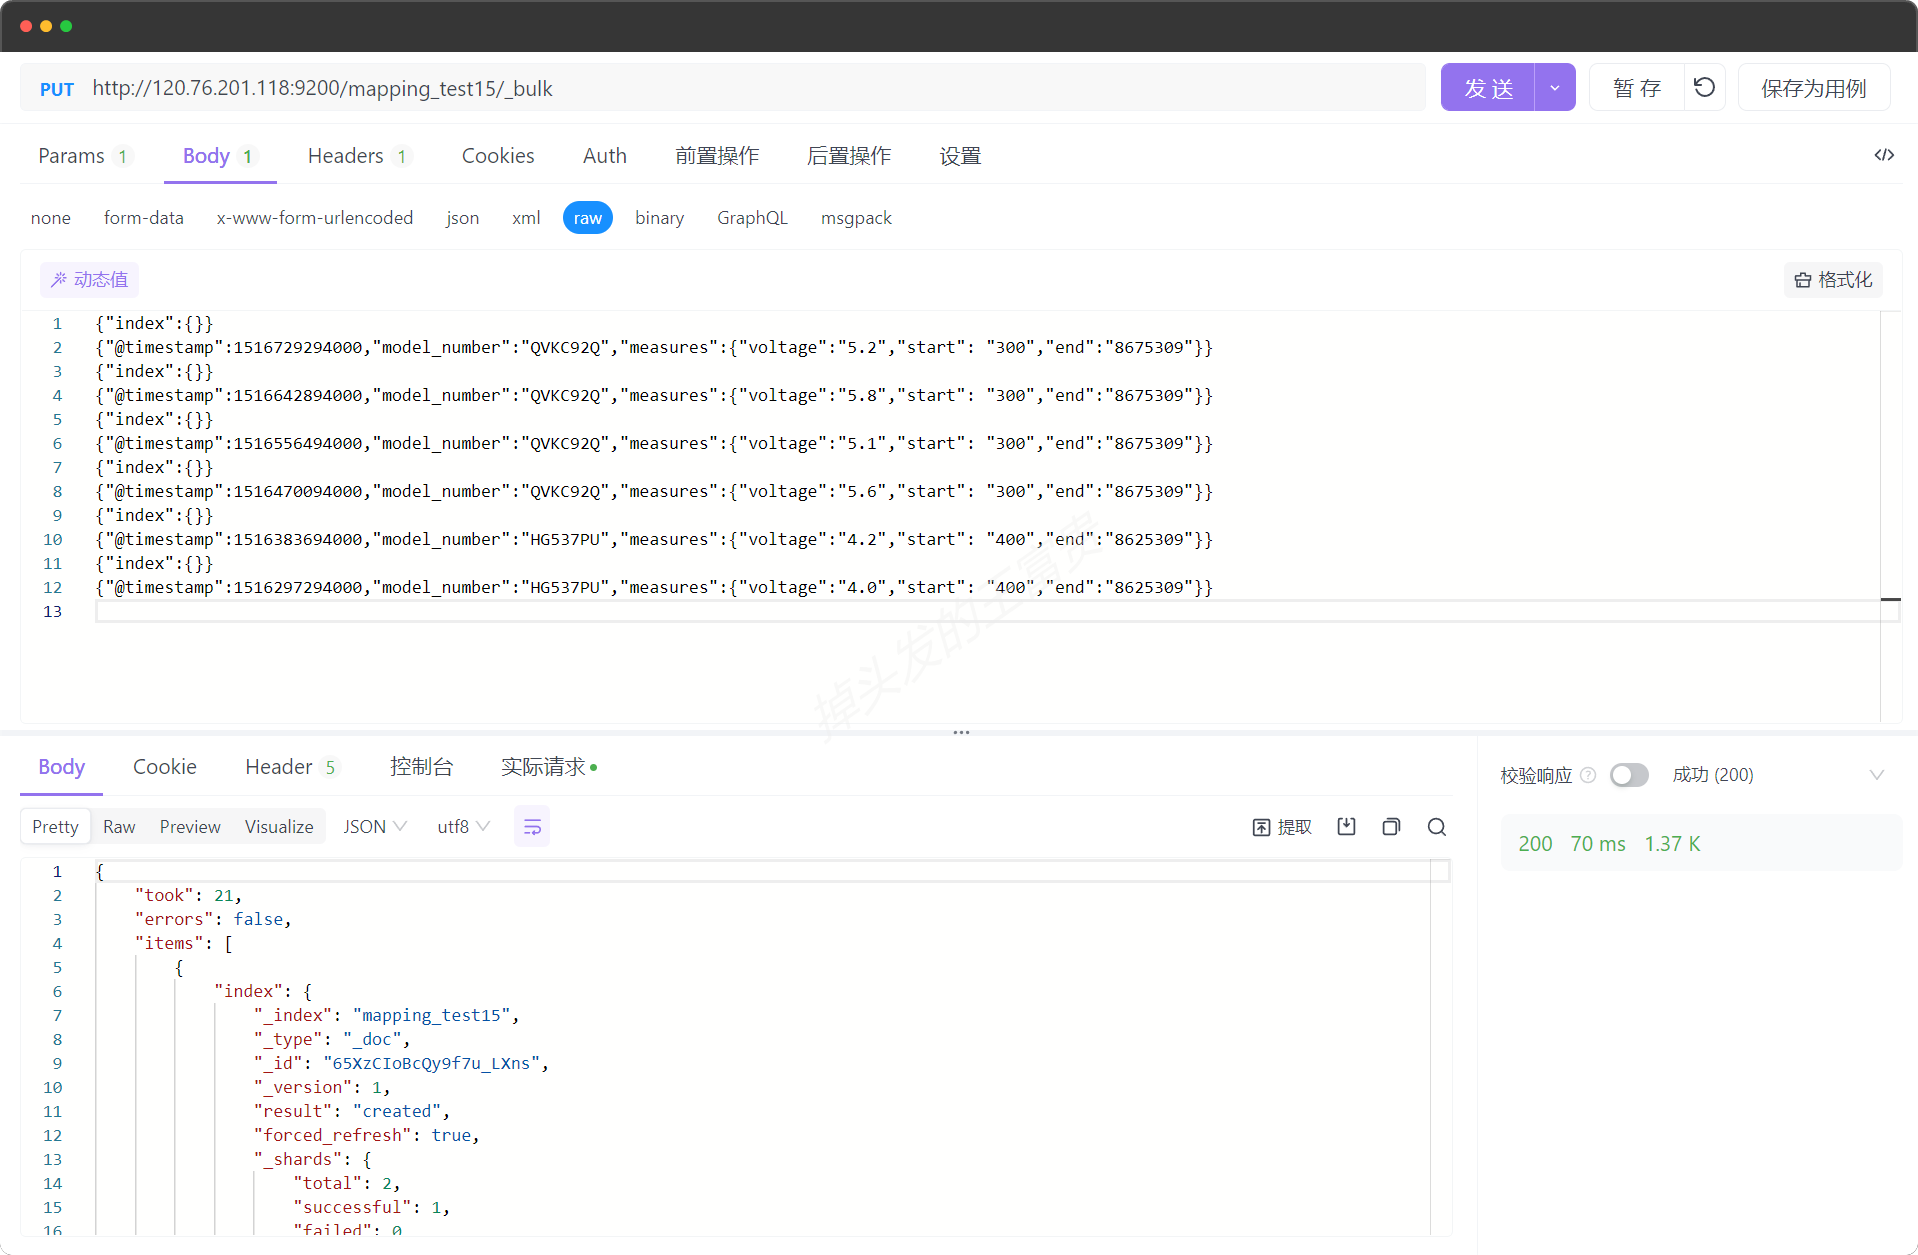Open the 设置 tab
1918x1255 pixels.
click(960, 156)
